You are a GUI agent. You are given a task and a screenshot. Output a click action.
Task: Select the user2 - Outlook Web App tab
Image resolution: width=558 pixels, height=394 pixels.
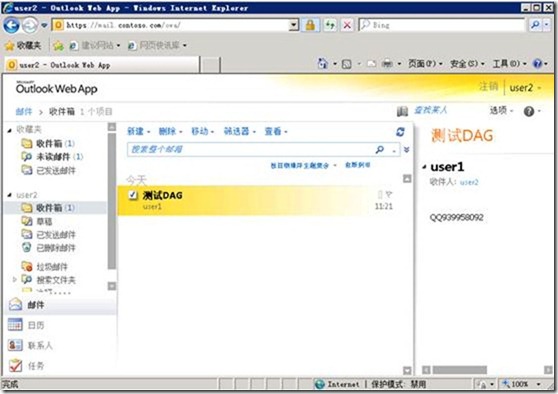[x=101, y=65]
